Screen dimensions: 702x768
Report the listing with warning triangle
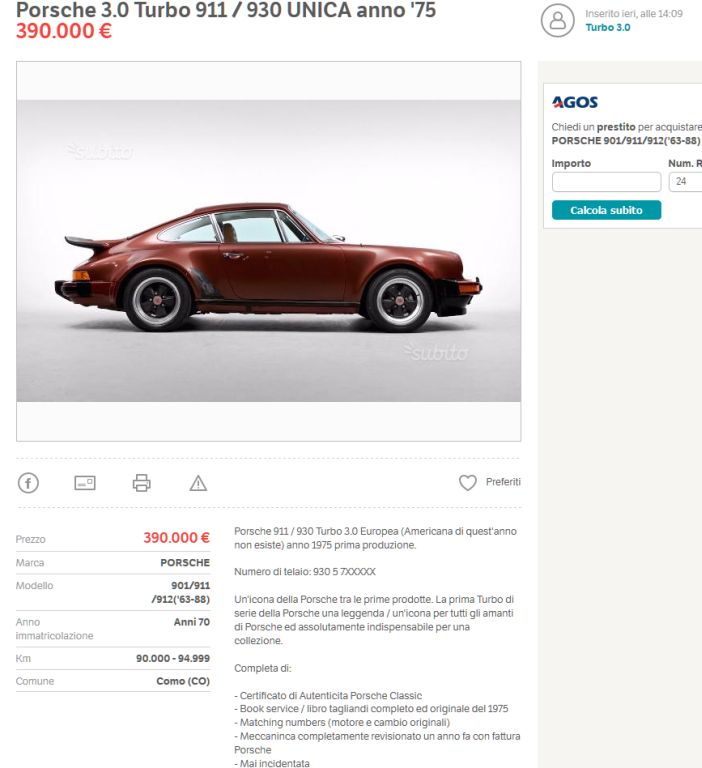point(198,483)
